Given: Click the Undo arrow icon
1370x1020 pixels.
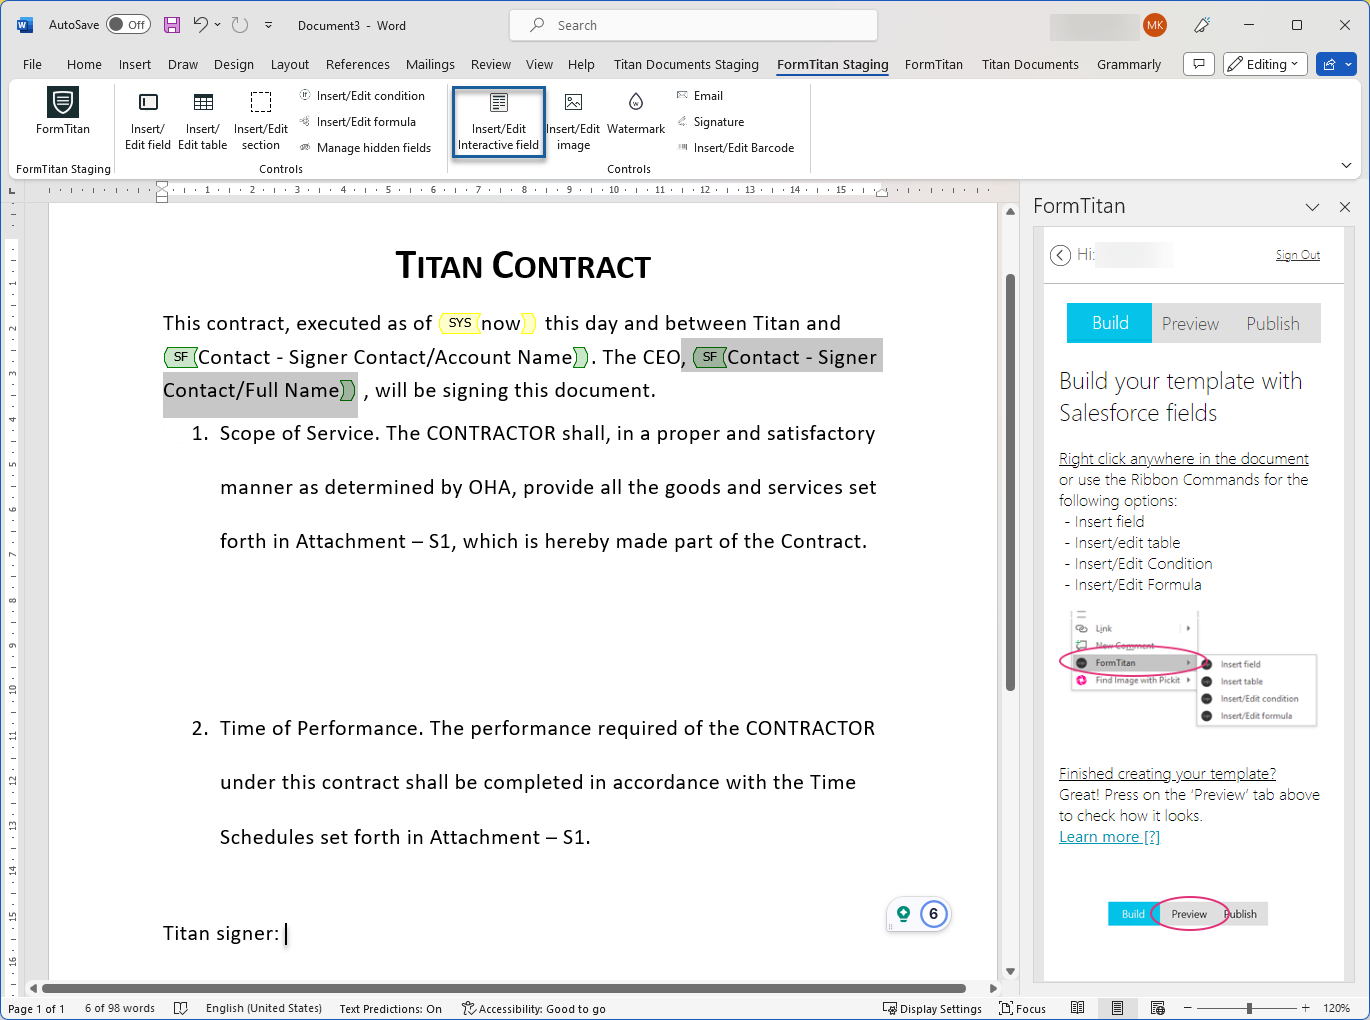Looking at the screenshot, I should [201, 25].
